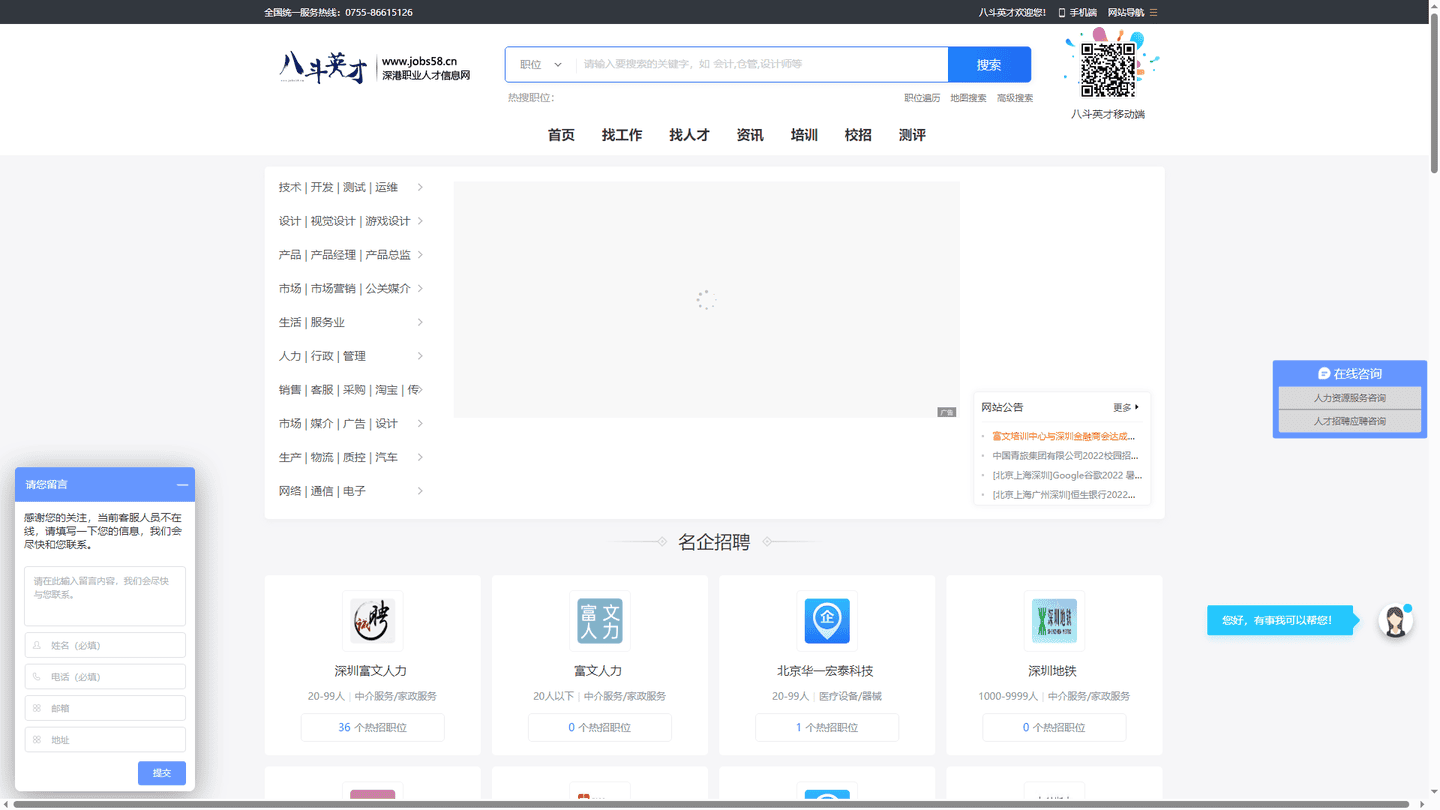The height and width of the screenshot is (810, 1440).
Task: Focus the 地址 field
Action: point(105,740)
